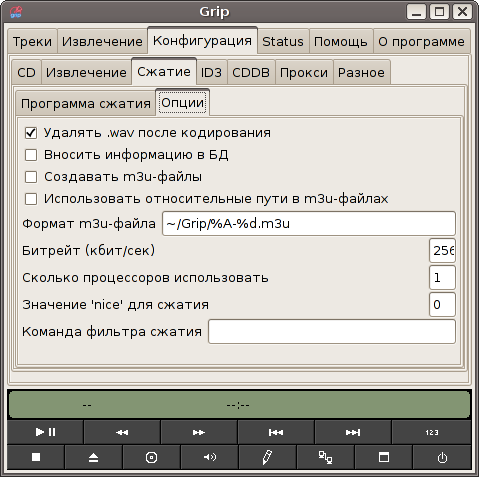Select the Конфигурация tab
The image size is (479, 477).
[202, 41]
